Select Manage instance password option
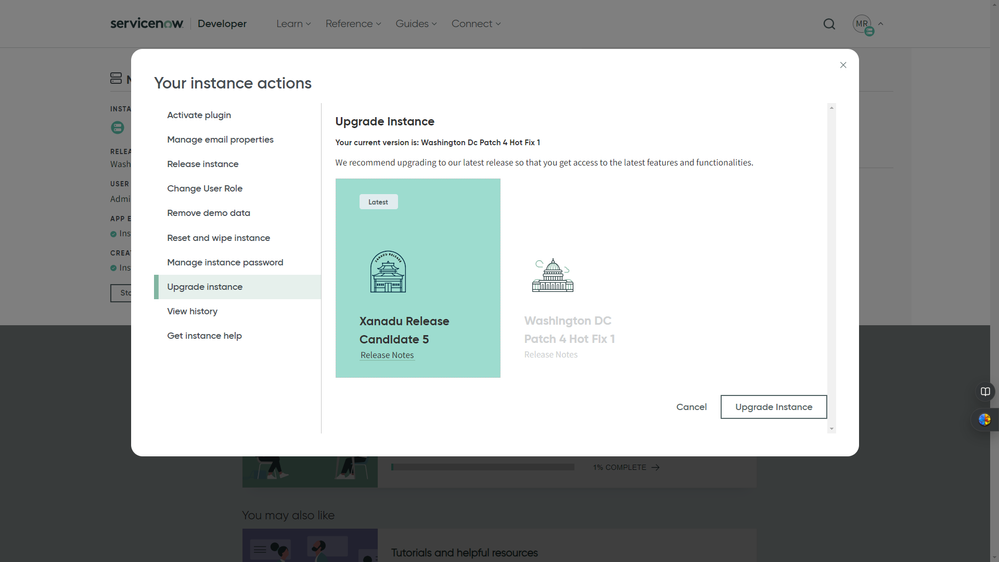 point(225,262)
